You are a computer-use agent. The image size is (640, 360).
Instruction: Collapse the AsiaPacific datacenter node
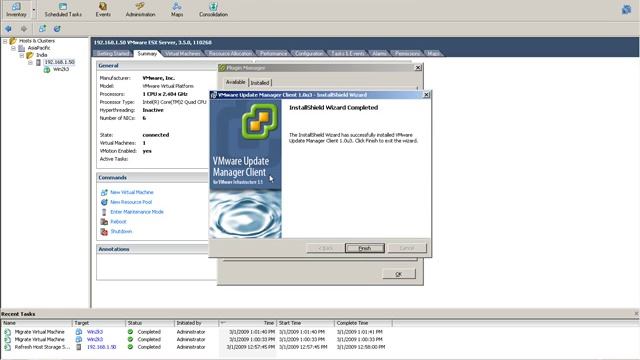[13, 48]
